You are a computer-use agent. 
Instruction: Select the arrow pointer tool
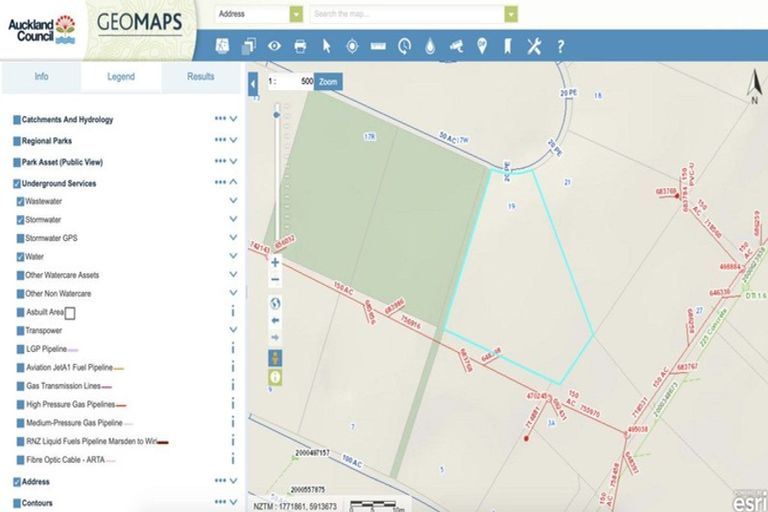tap(326, 46)
